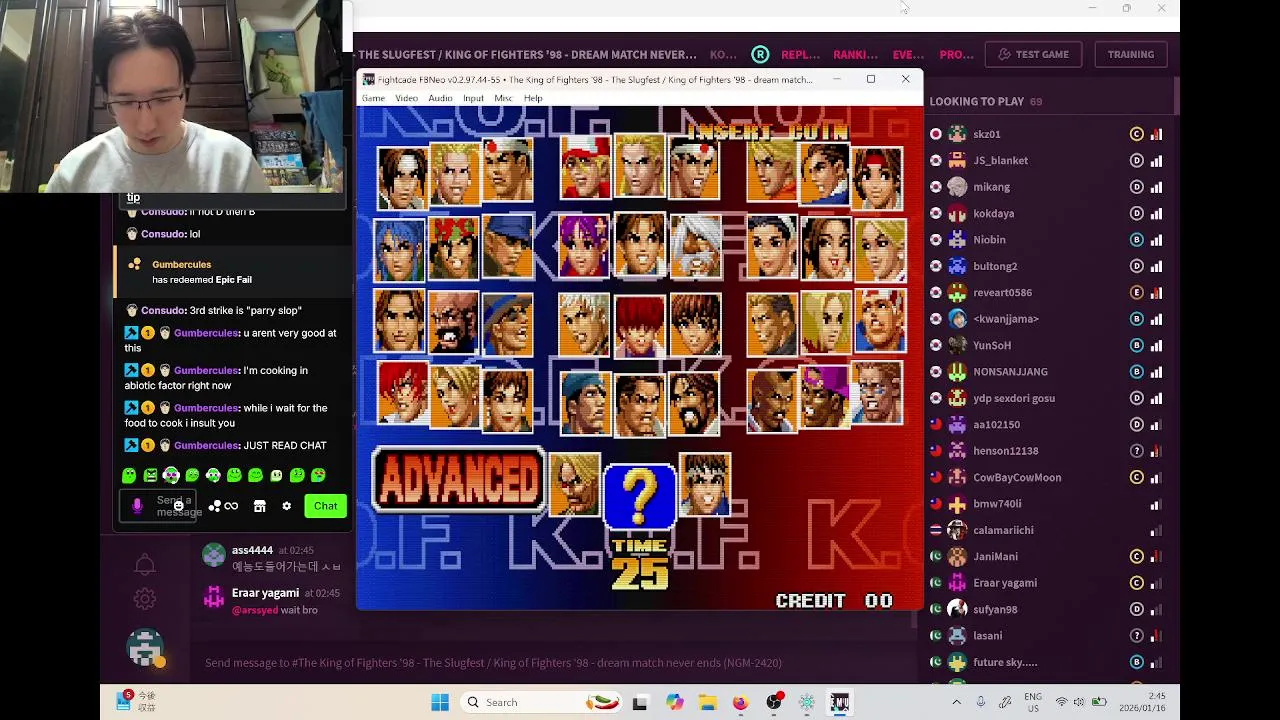Open the emoji picker in stream chat
Screen dimensions: 1280x720
pyautogui.click(x=178, y=506)
